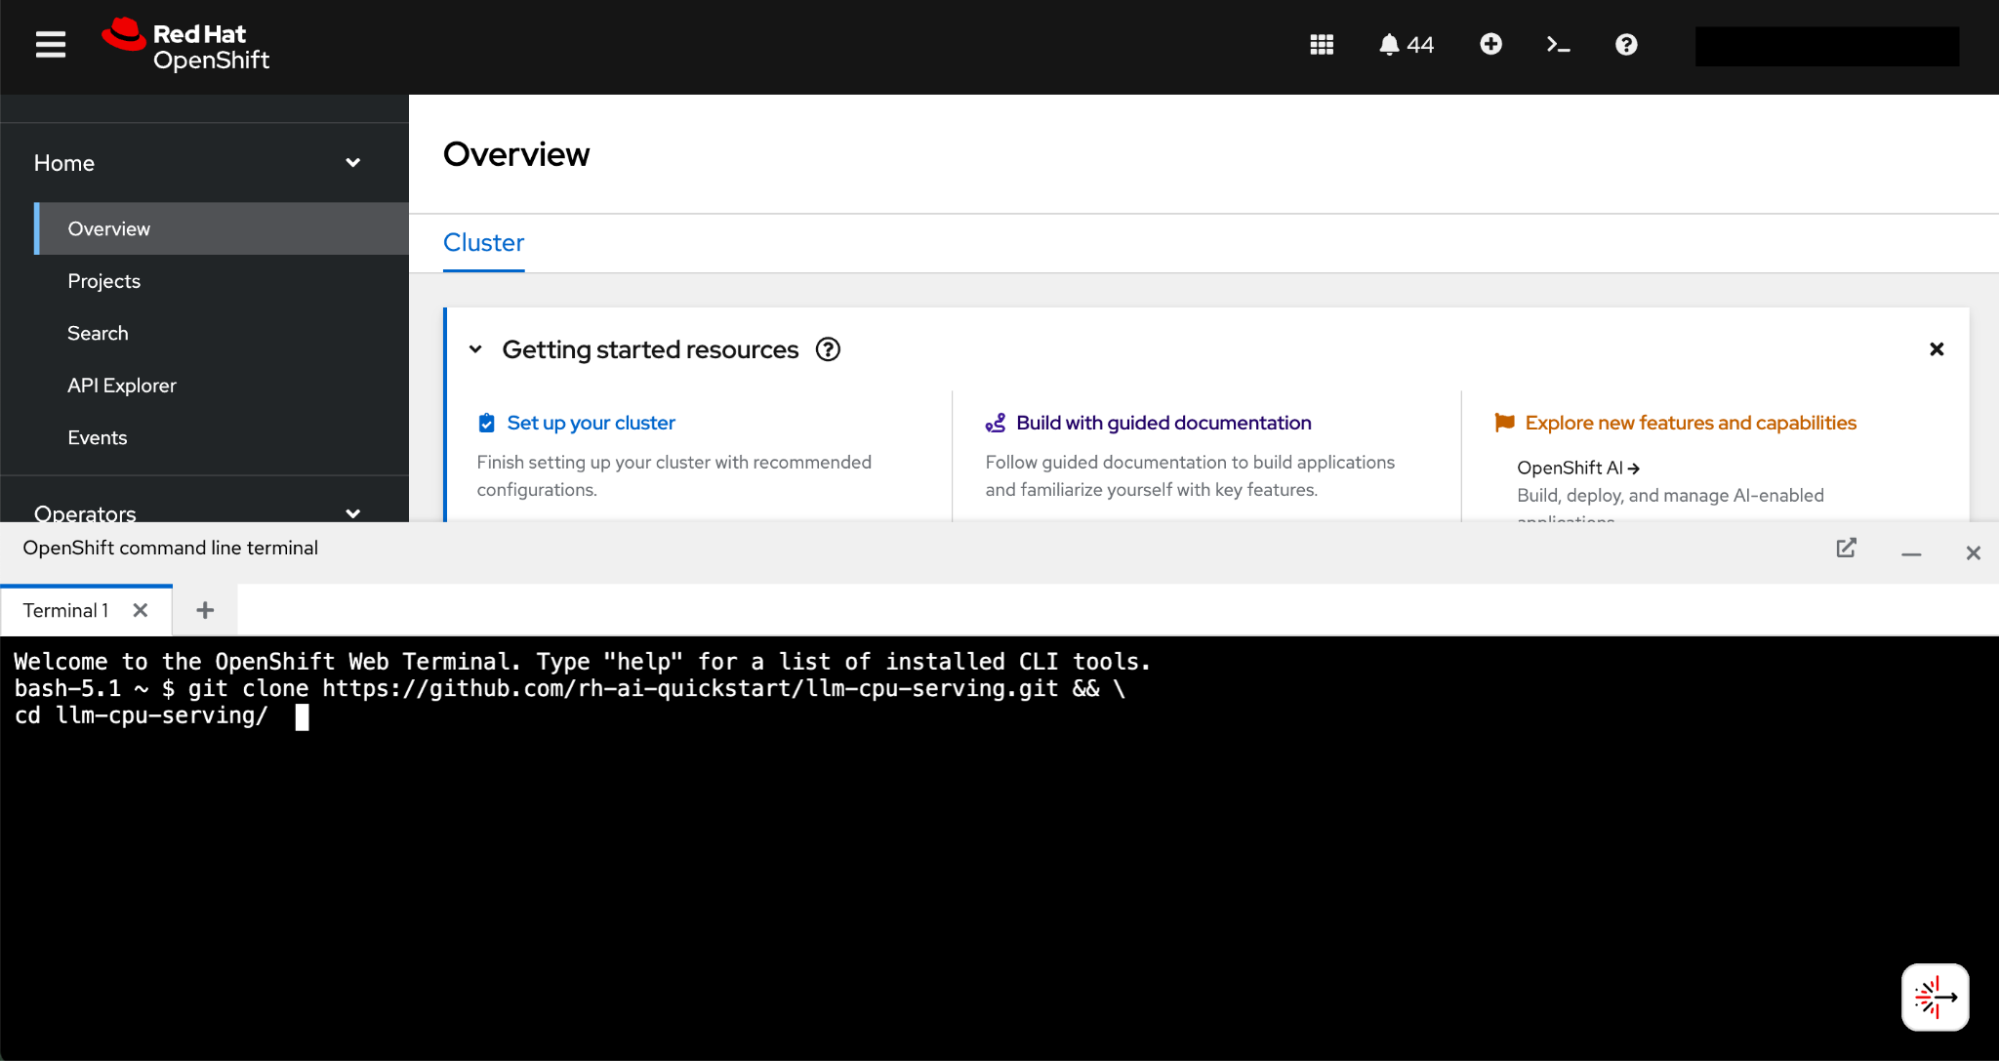Open the floating assistant icon button
Screen dimensions: 1999x1061
(x=1934, y=997)
